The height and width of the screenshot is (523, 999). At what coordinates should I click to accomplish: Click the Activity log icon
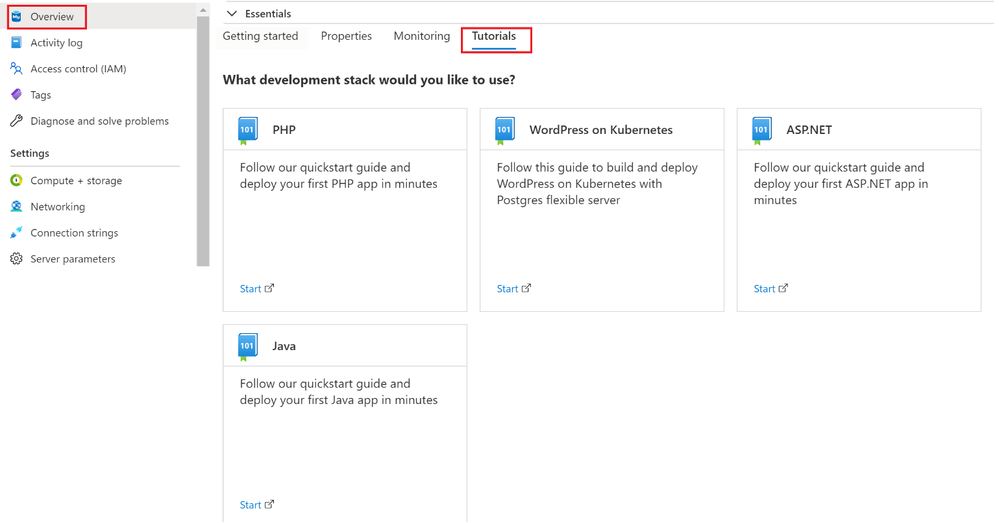point(17,43)
